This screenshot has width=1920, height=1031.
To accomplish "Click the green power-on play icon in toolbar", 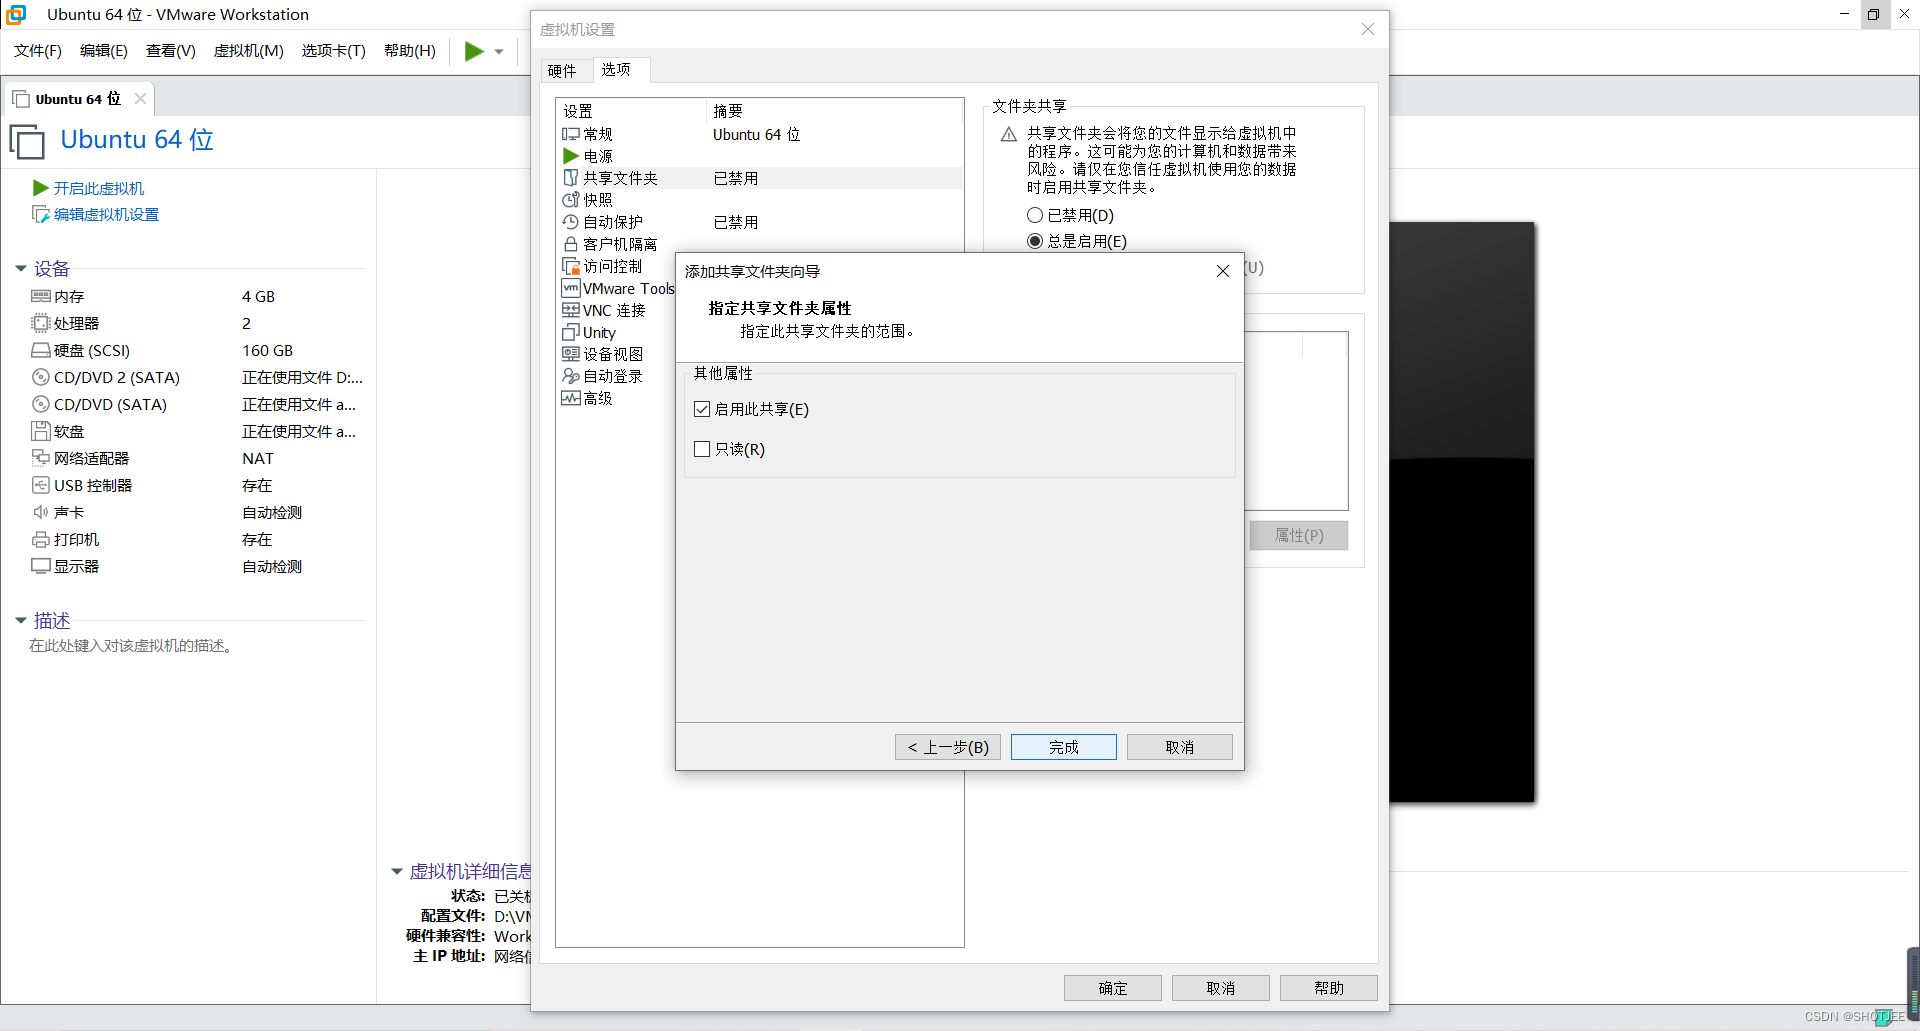I will (x=474, y=51).
